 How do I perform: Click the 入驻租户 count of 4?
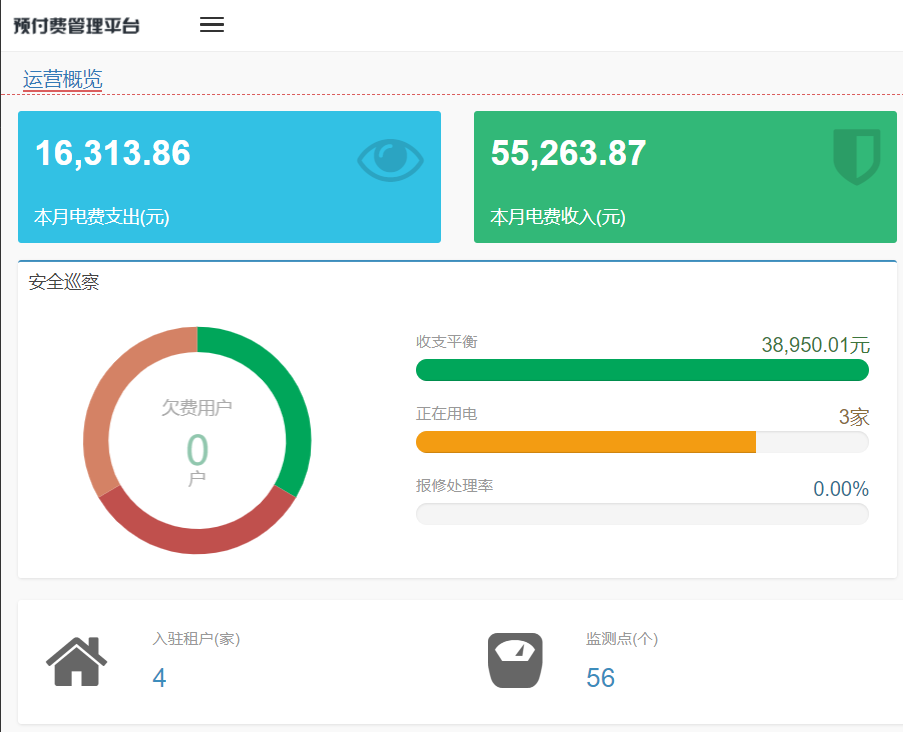point(159,678)
